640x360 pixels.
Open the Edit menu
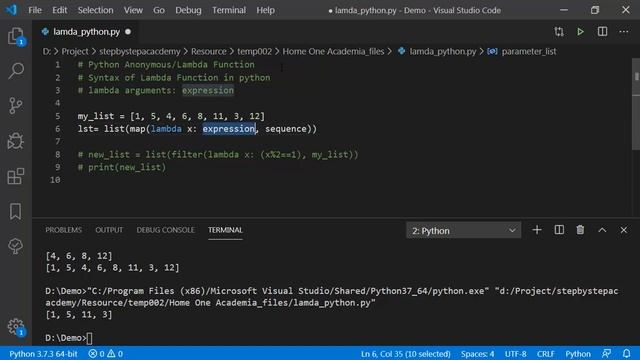click(x=60, y=10)
